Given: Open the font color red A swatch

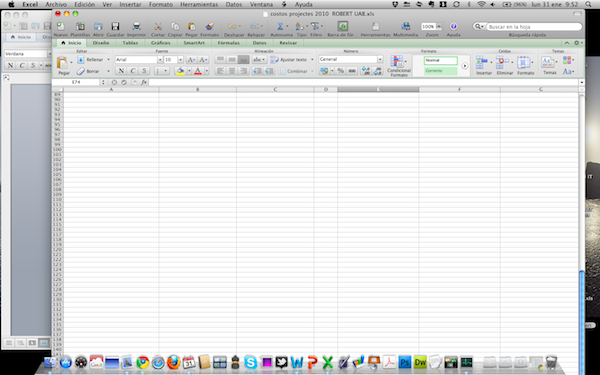Looking at the screenshot, I should (198, 71).
